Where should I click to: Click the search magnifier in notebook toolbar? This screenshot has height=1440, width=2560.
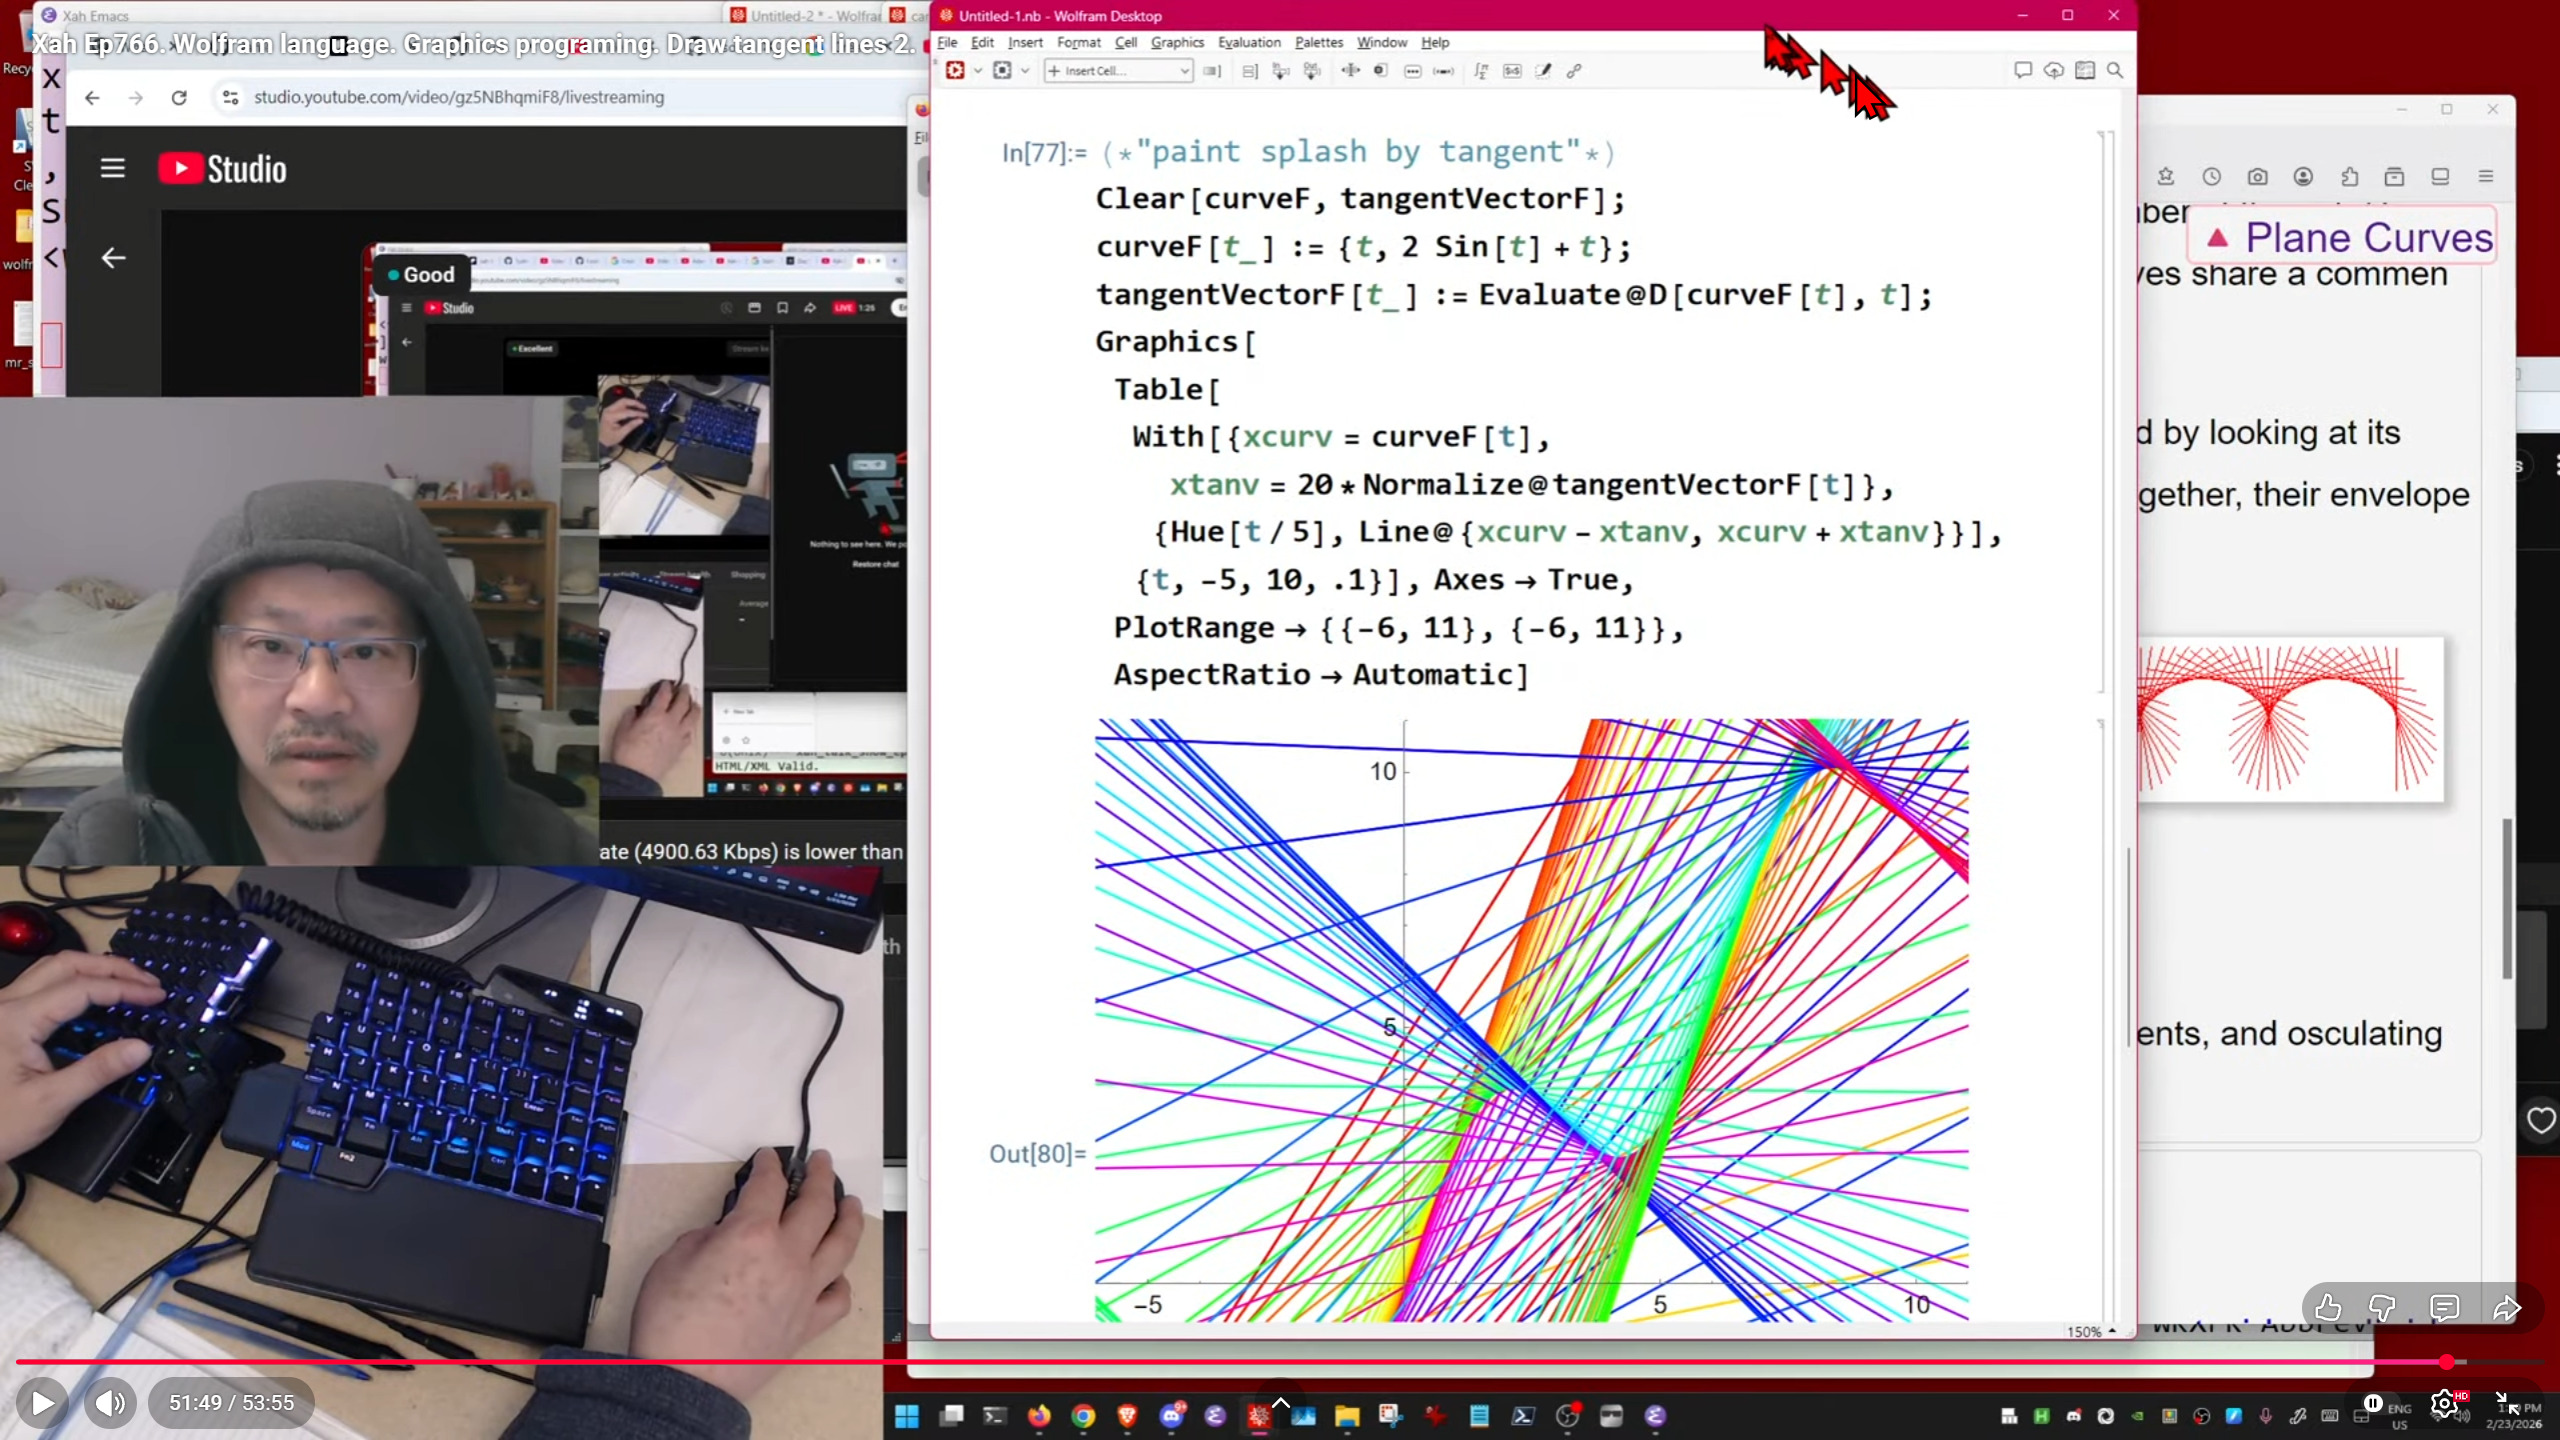coord(2115,71)
